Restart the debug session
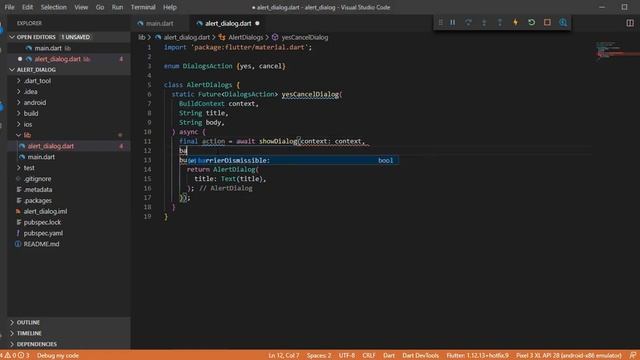This screenshot has width=640, height=360. coord(531,22)
